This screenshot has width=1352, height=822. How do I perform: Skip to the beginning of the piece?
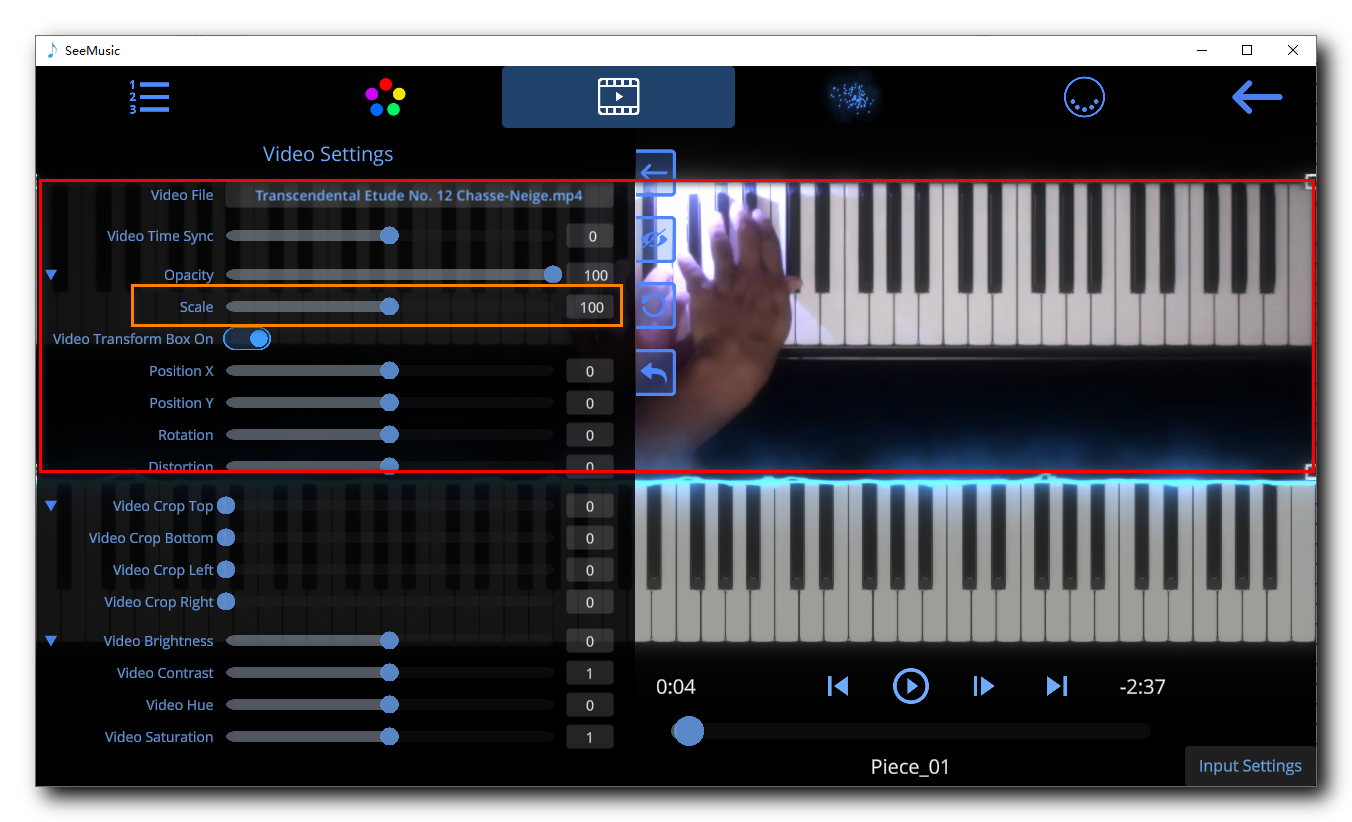point(838,686)
